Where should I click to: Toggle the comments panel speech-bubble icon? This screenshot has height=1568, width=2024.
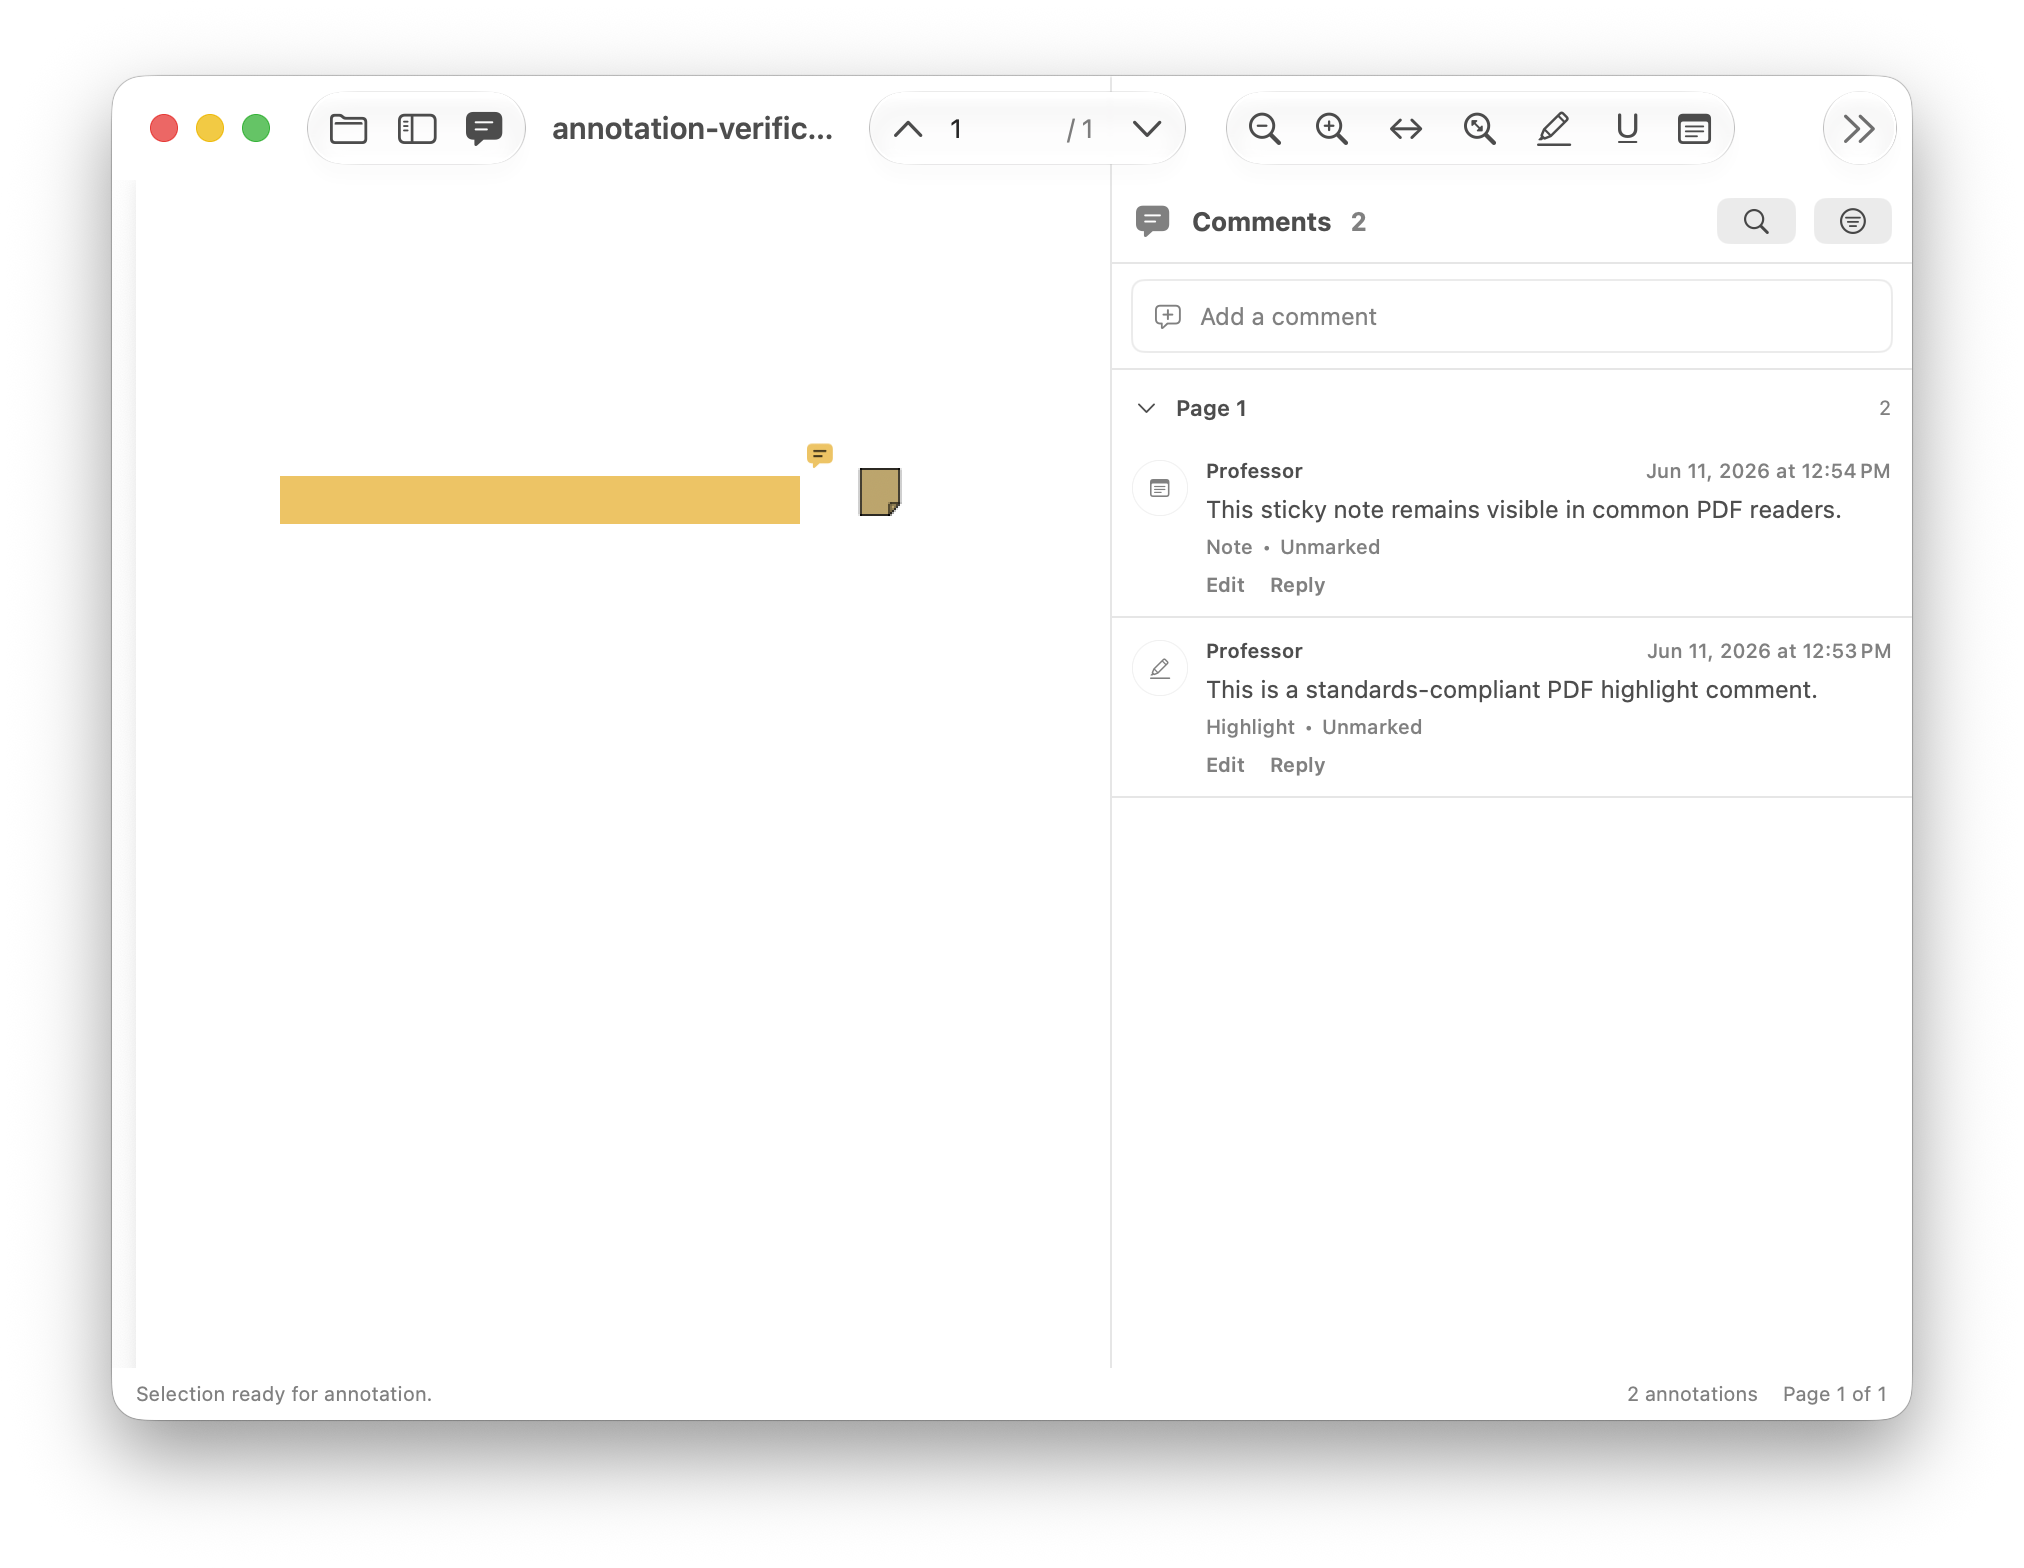point(484,129)
